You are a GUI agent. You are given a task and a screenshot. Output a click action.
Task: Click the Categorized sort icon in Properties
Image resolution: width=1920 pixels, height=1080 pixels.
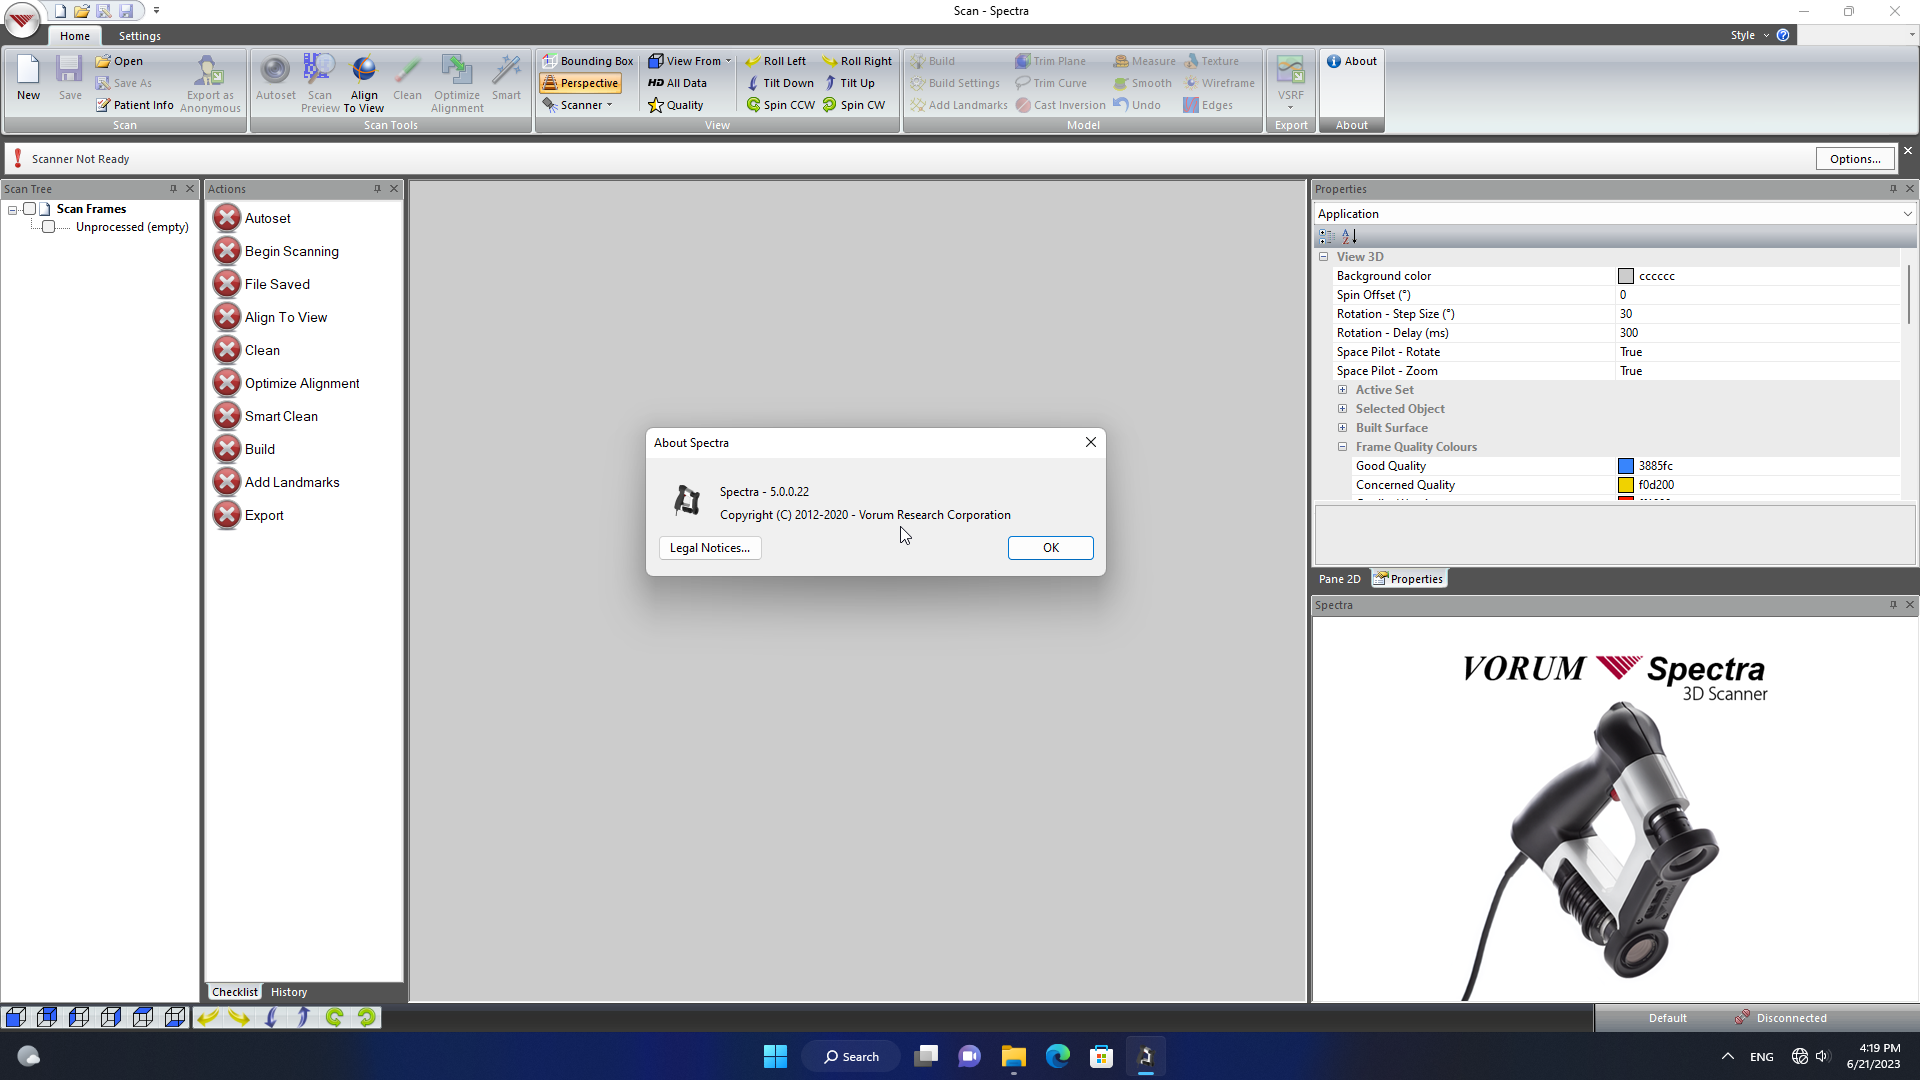(1327, 237)
